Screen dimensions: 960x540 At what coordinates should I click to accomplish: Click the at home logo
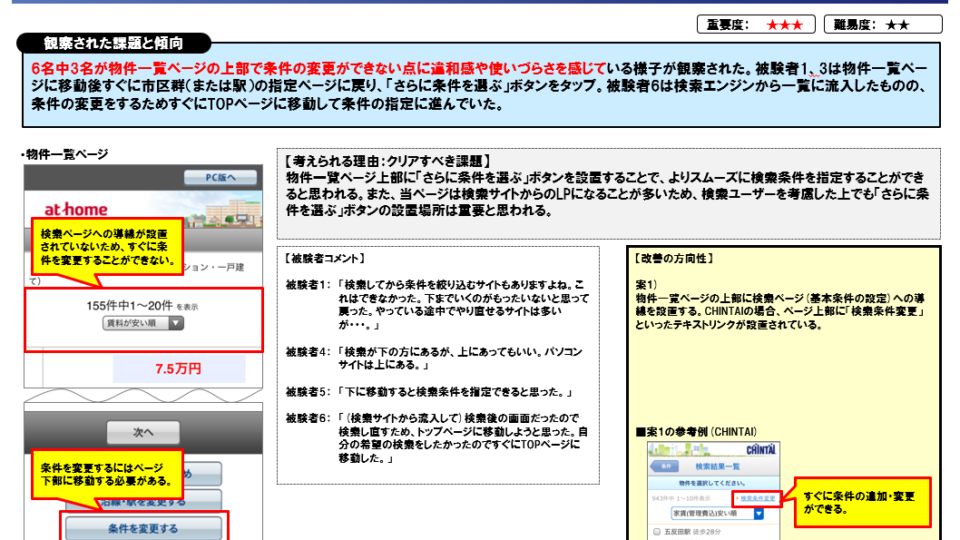[76, 209]
